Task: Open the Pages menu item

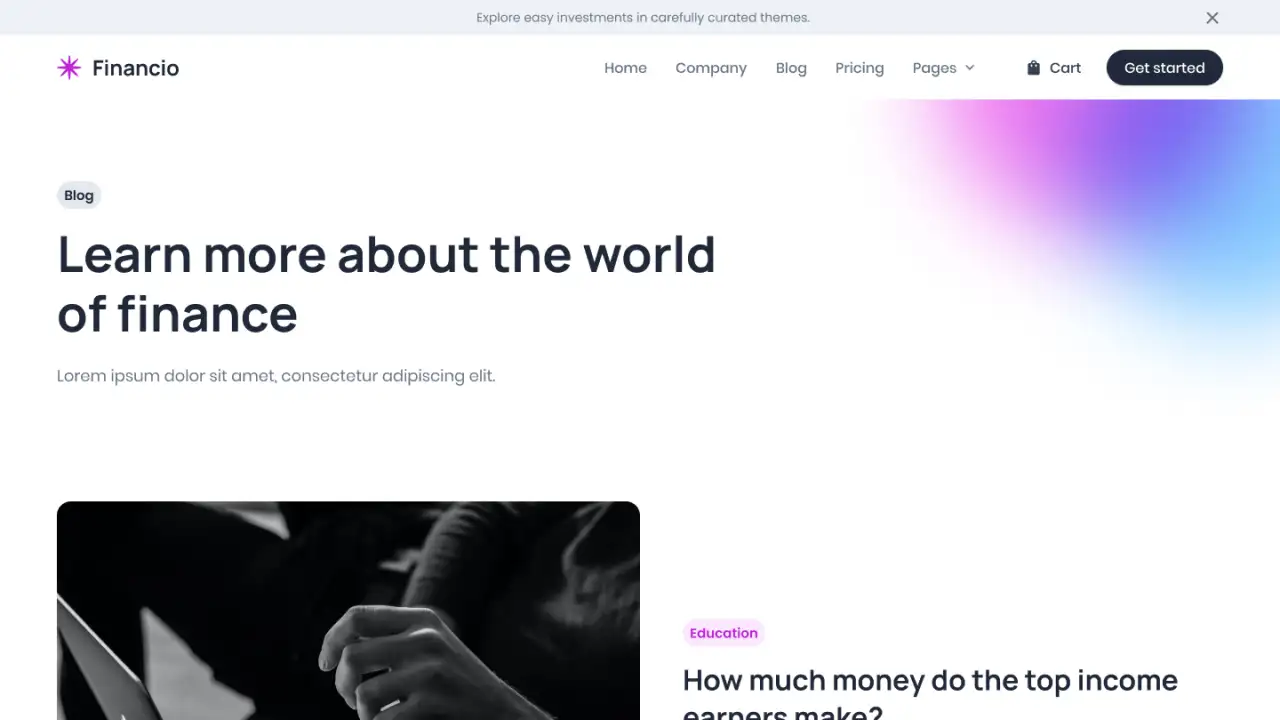Action: tap(934, 68)
